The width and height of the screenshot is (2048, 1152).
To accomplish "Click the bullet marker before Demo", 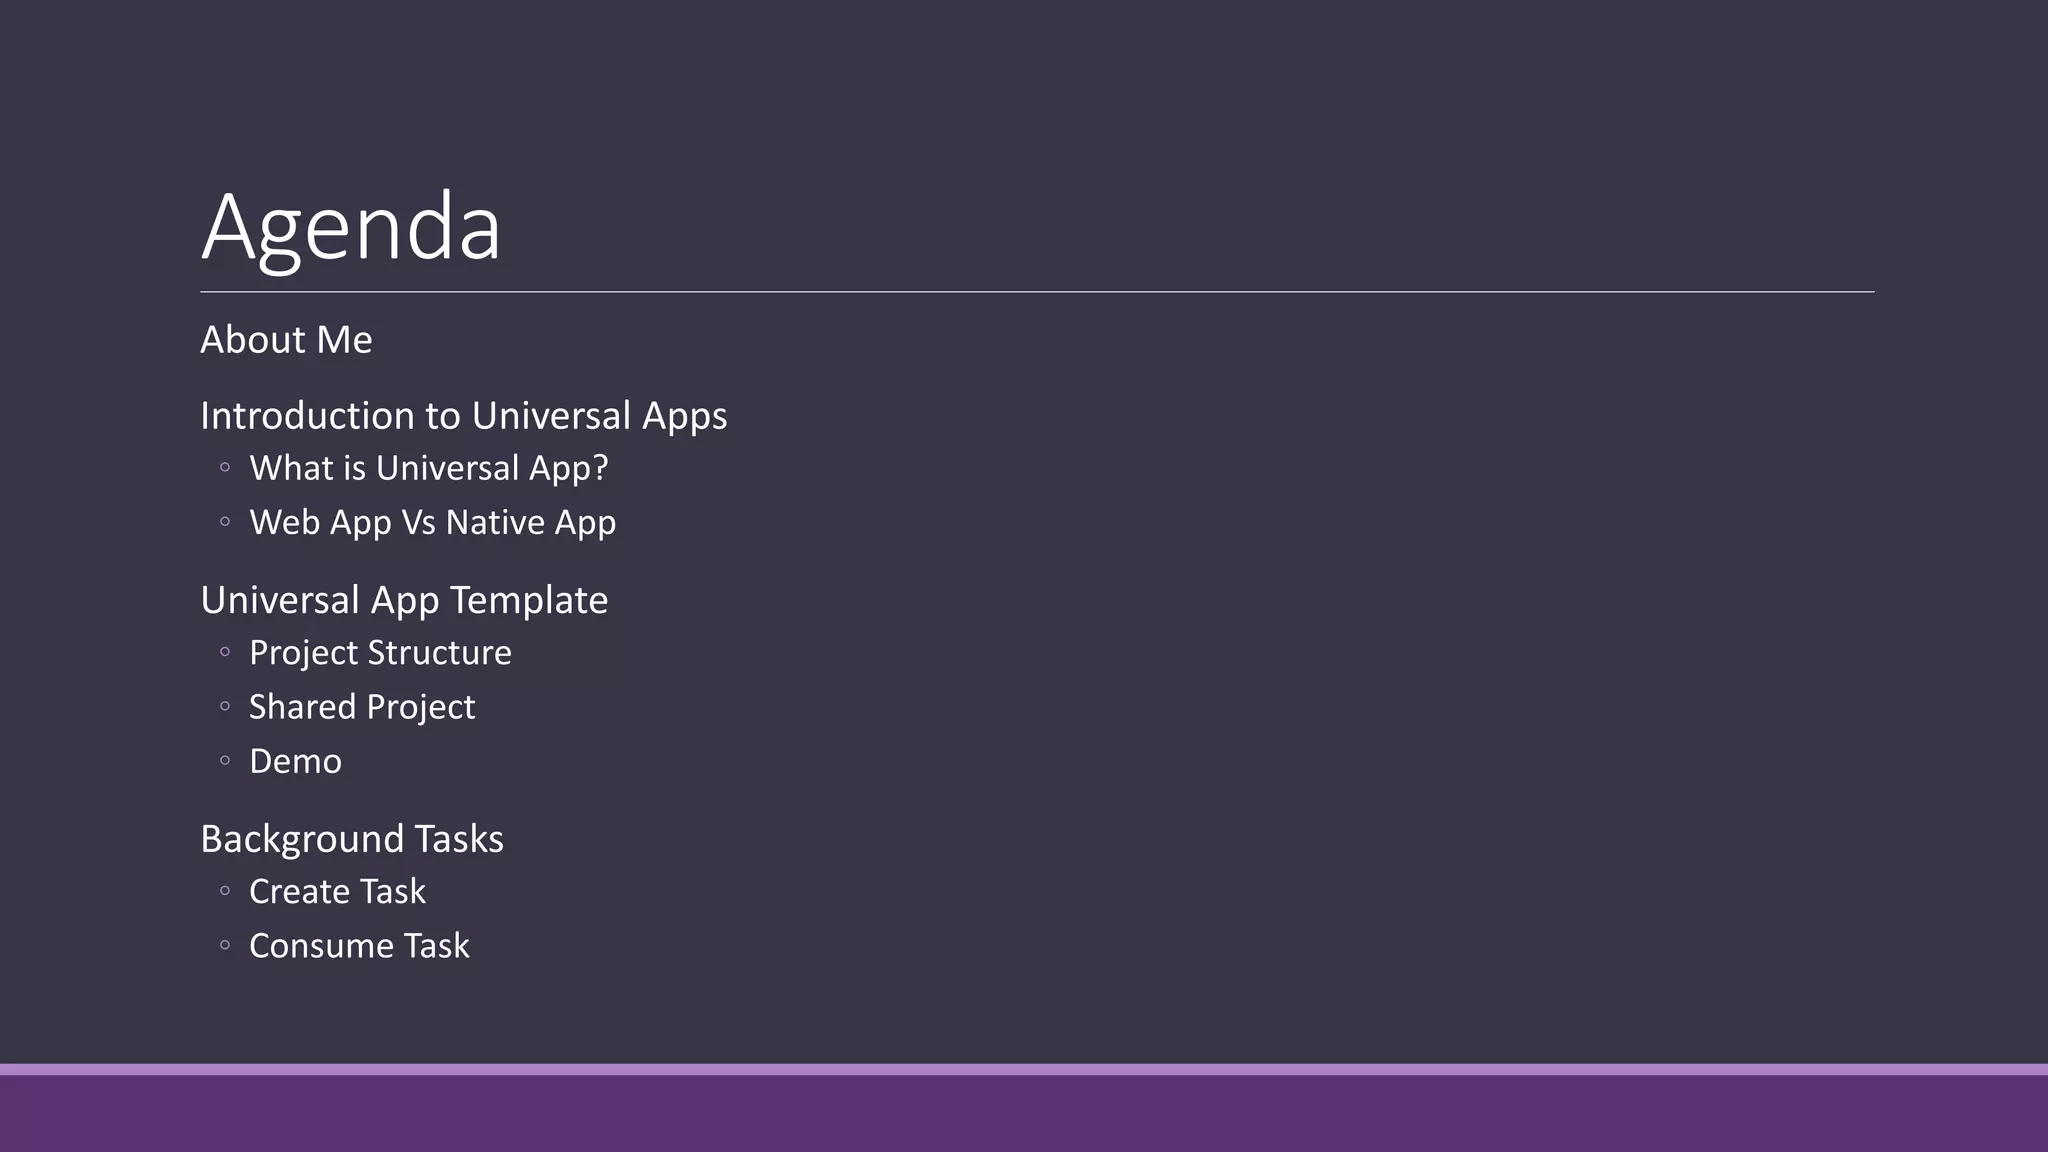I will point(225,761).
